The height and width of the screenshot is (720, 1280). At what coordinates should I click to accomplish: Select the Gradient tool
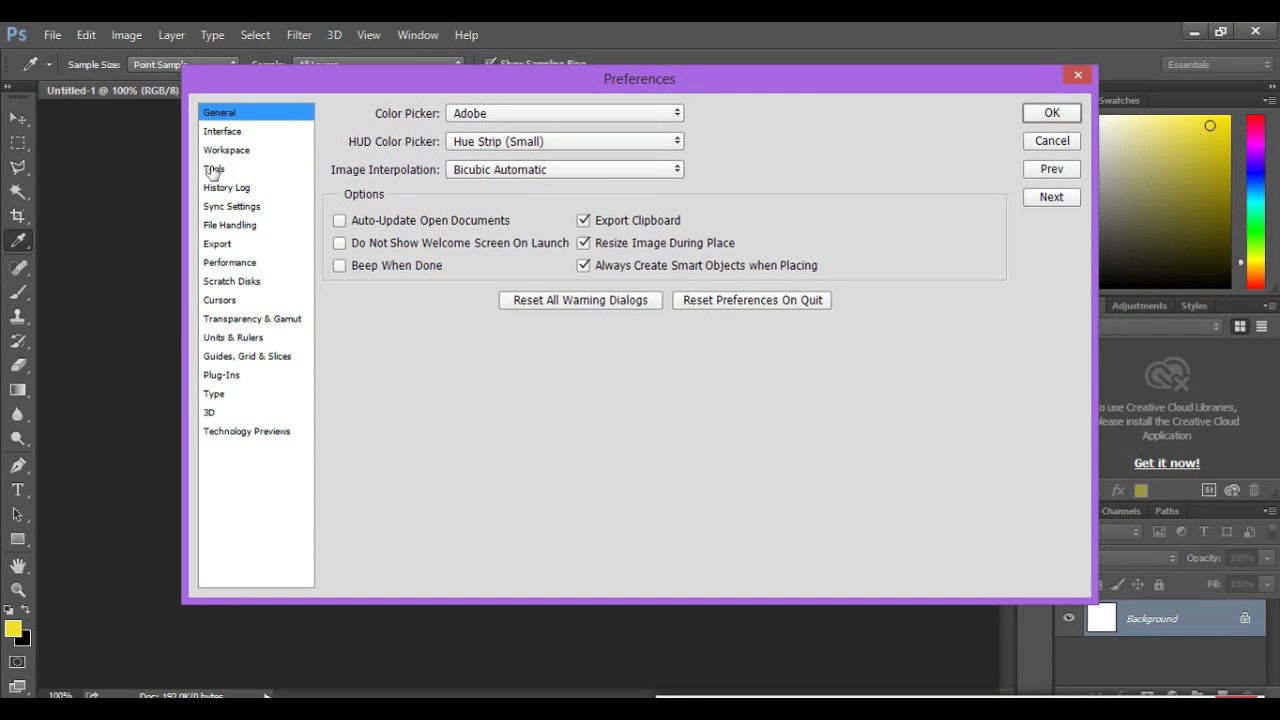coord(18,390)
